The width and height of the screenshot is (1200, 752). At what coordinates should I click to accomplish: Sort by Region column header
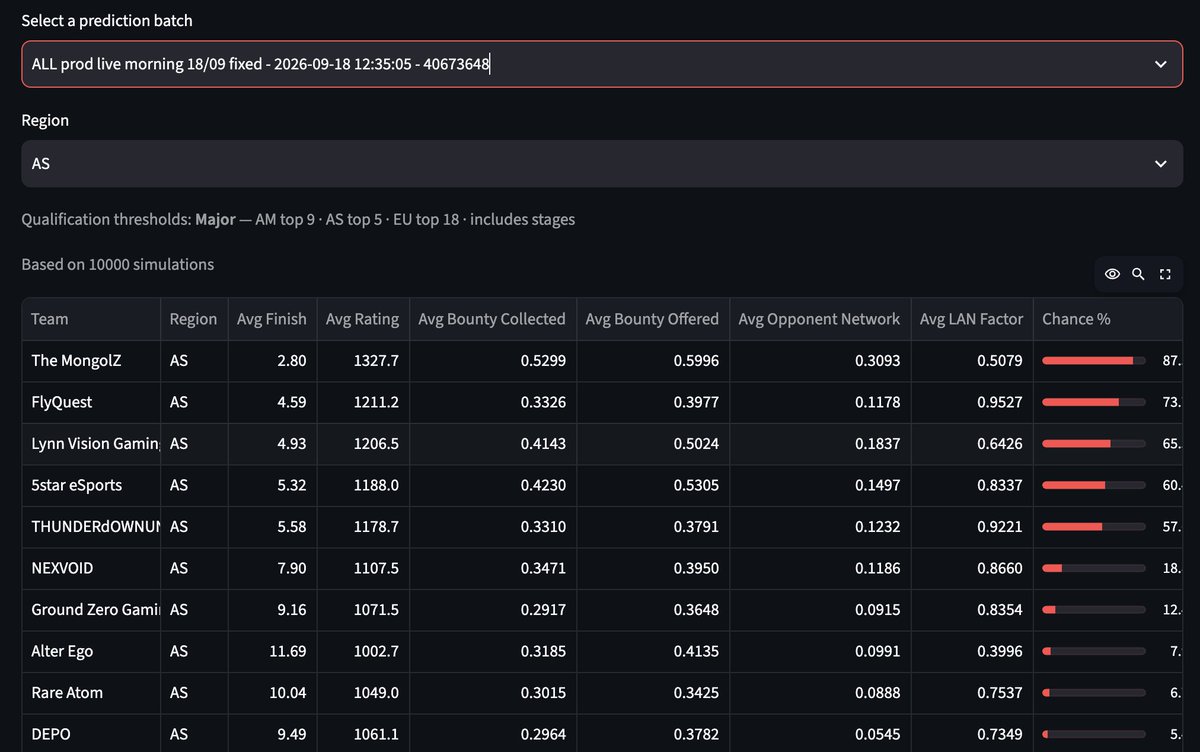[194, 319]
